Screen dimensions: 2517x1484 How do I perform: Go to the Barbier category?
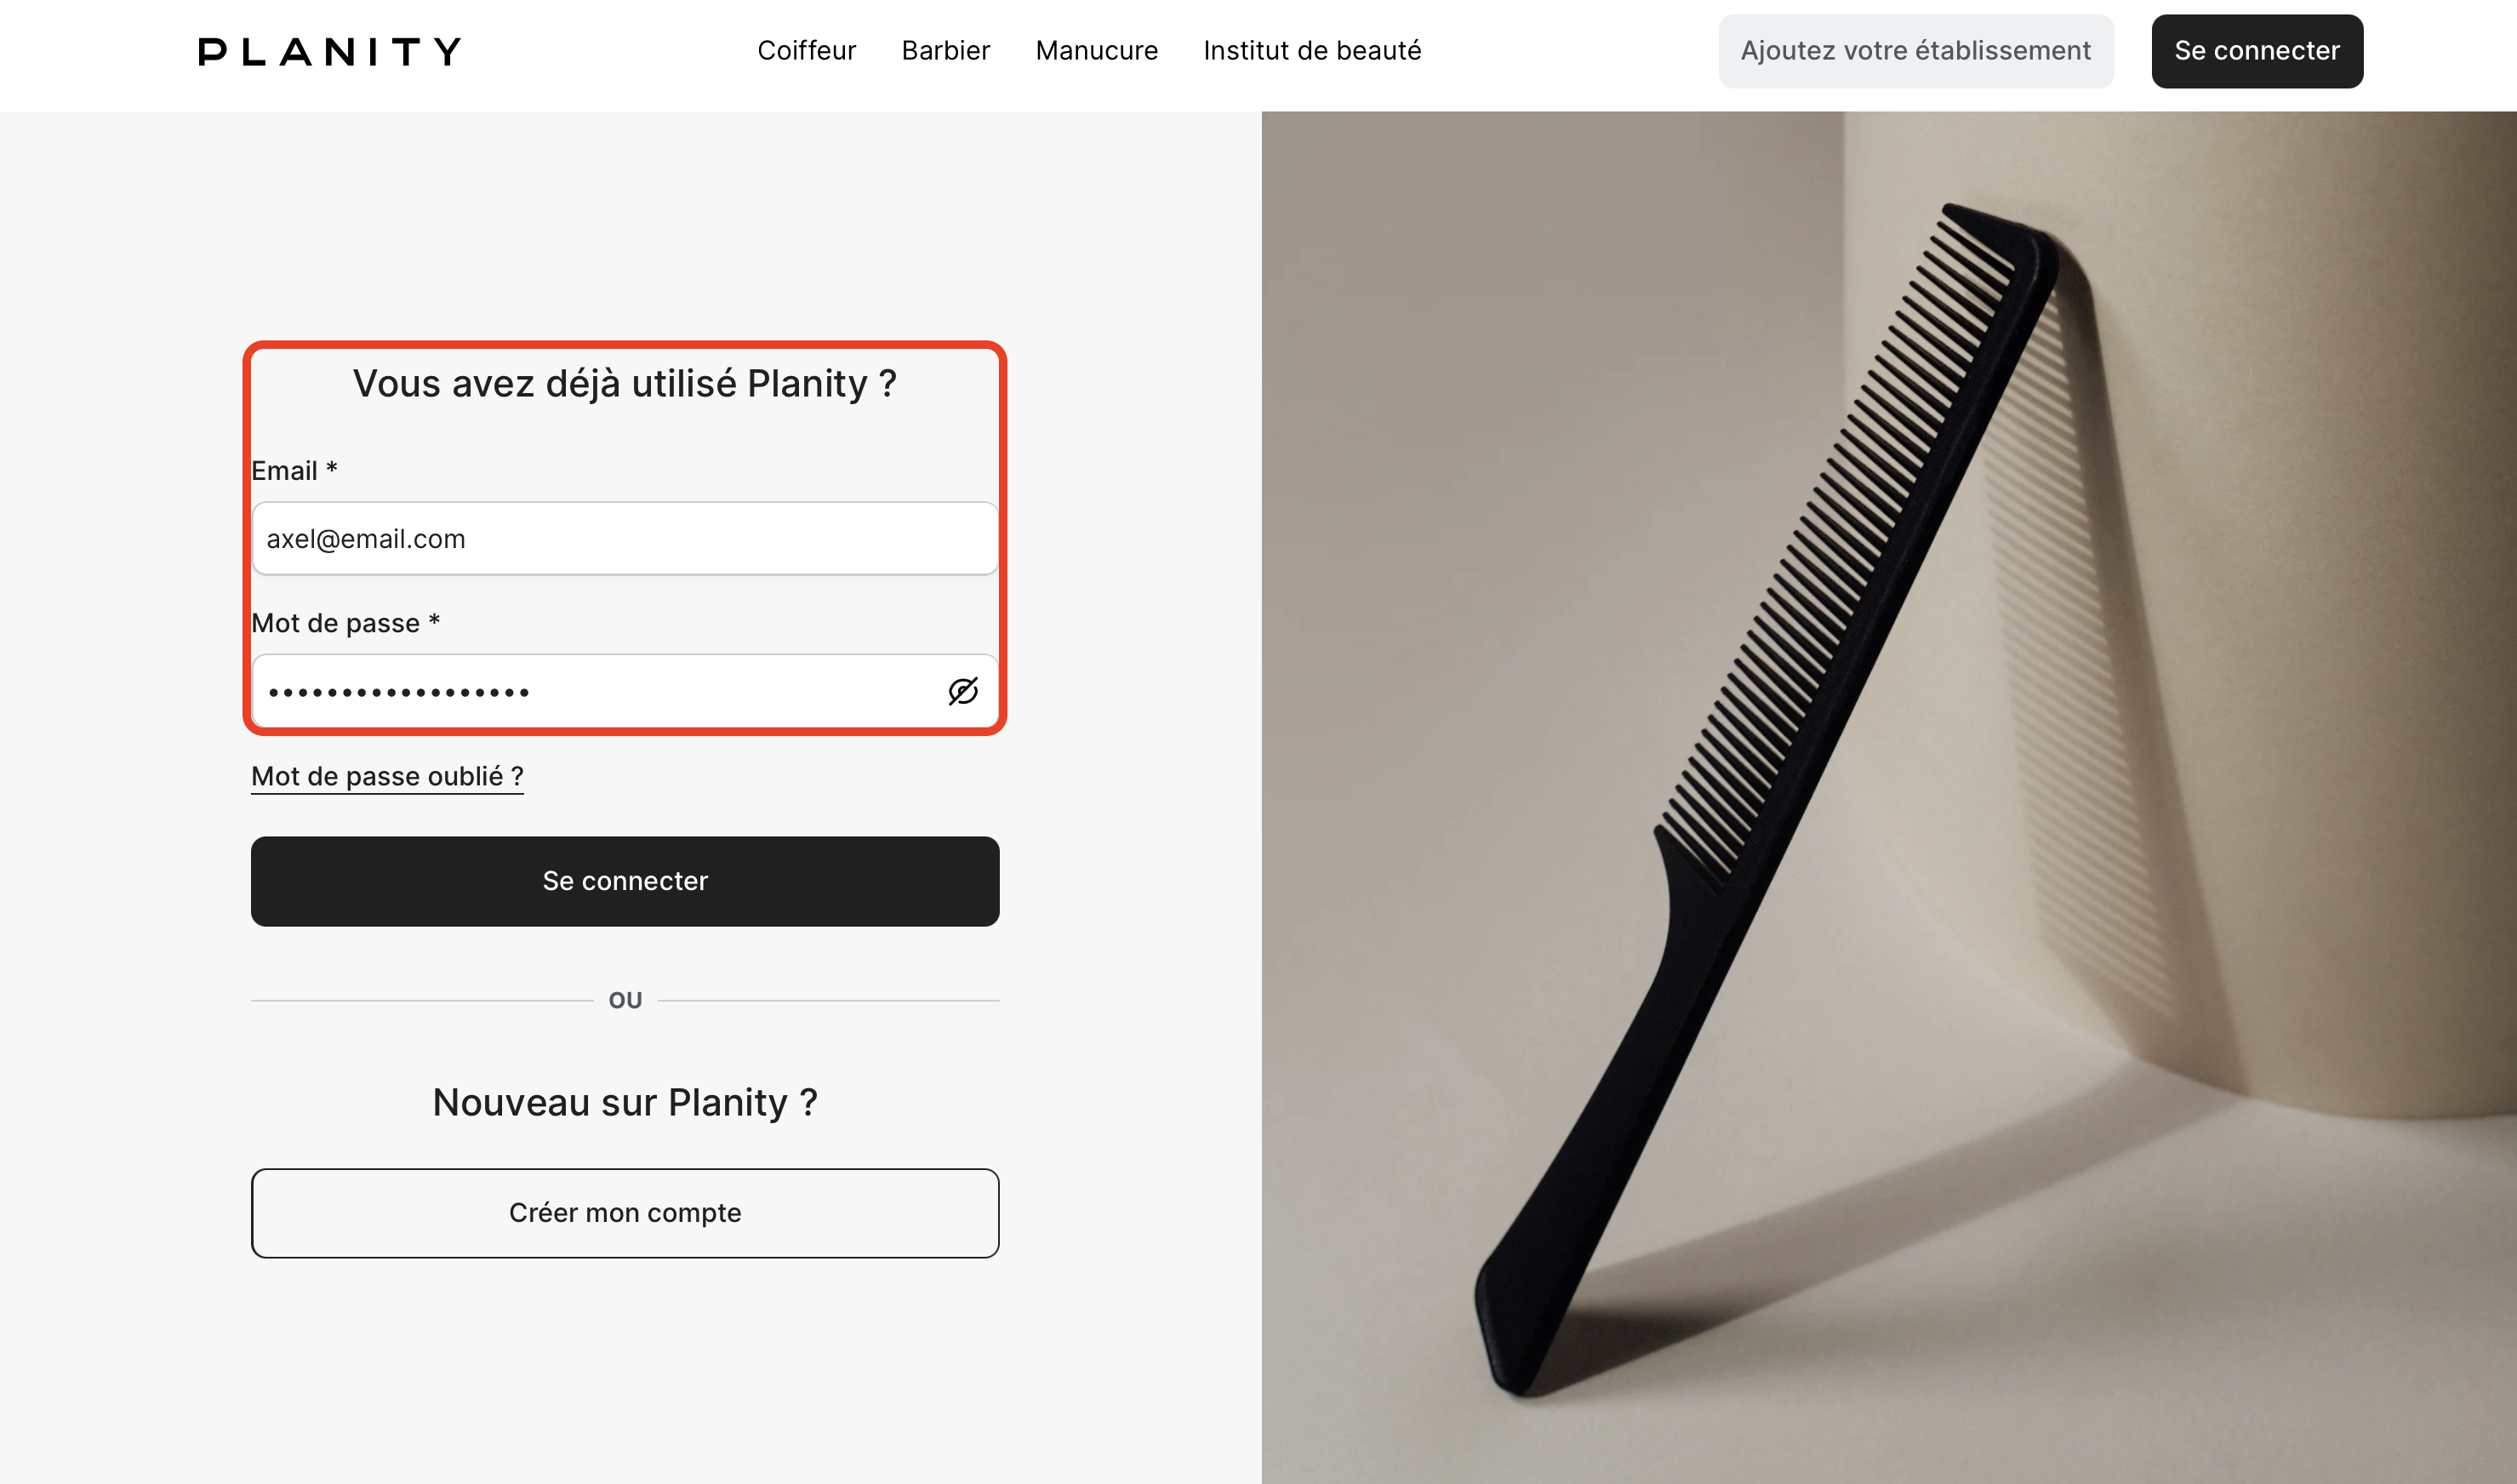pos(945,51)
